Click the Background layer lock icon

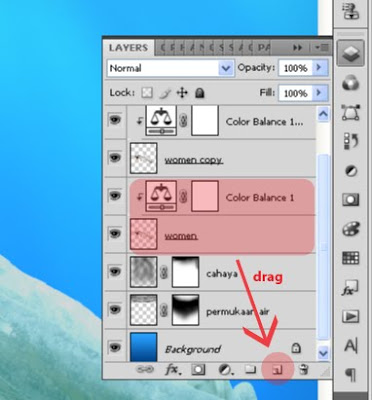[296, 348]
